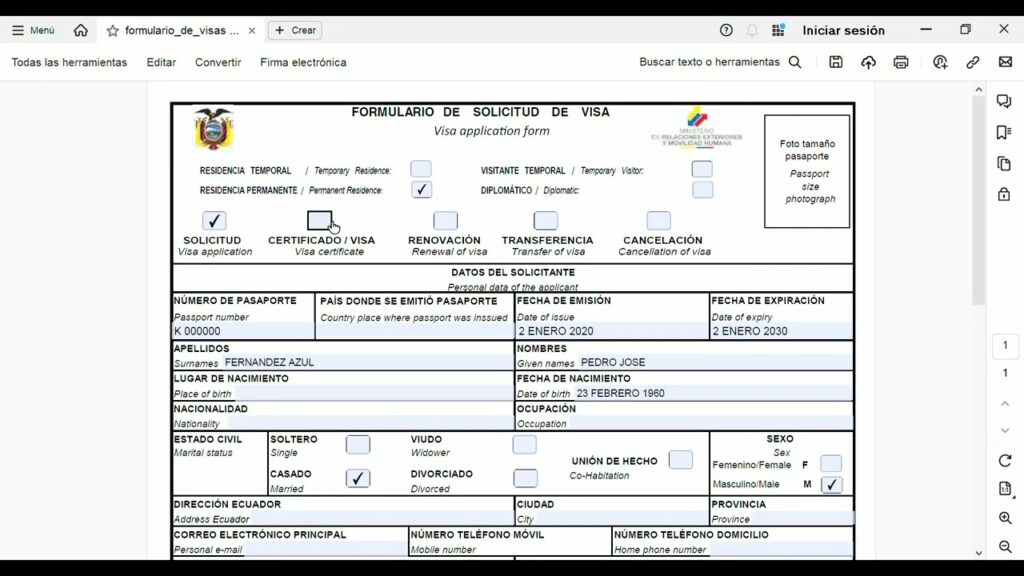Rotate the page using the rotate icon
Screen dimensions: 1024x576
coord(1005,461)
